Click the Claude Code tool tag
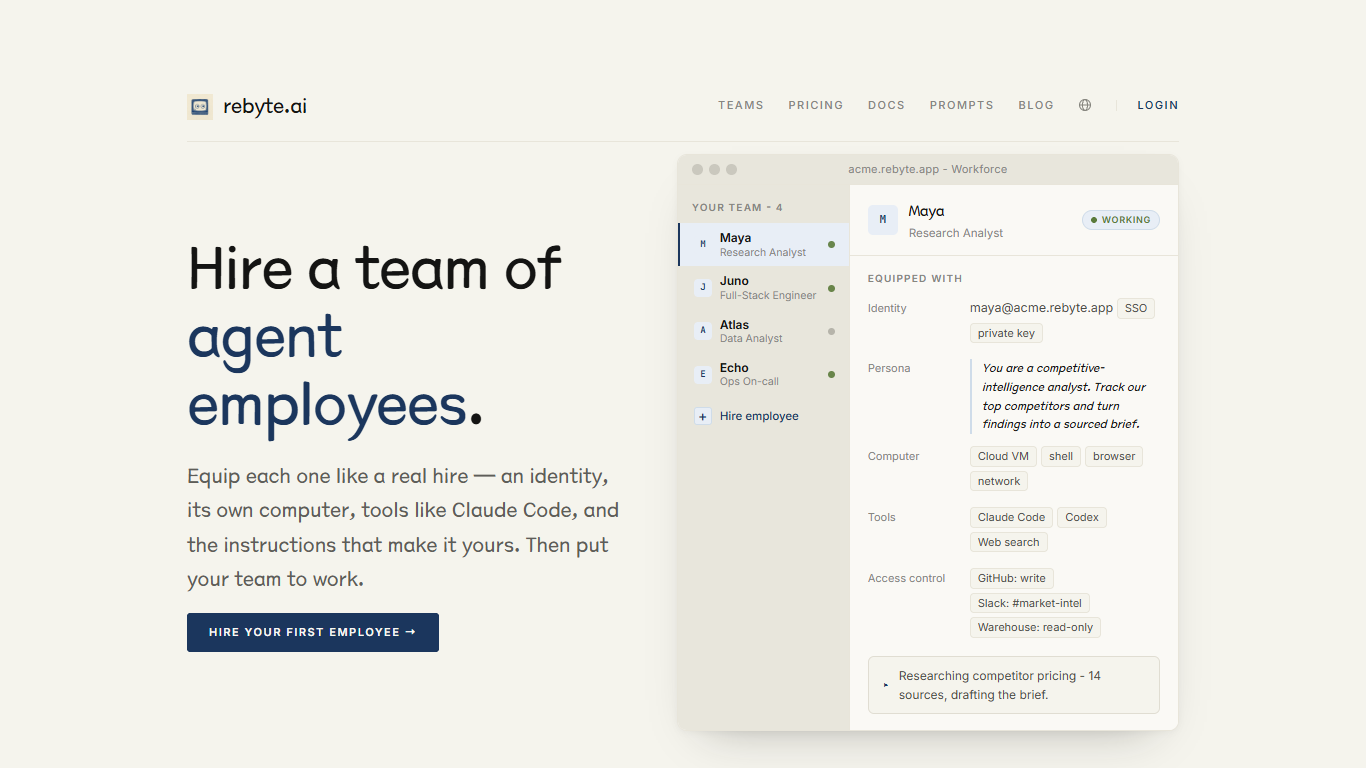This screenshot has height=768, width=1366. click(x=1011, y=517)
